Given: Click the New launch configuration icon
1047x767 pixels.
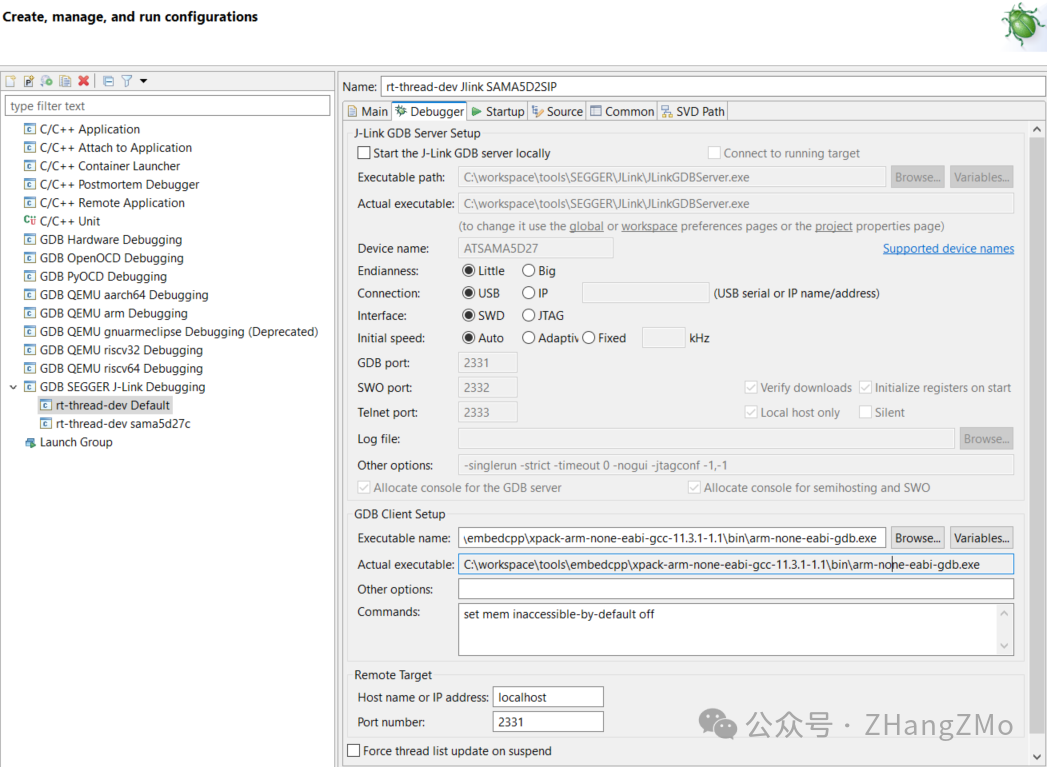Looking at the screenshot, I should 11,81.
